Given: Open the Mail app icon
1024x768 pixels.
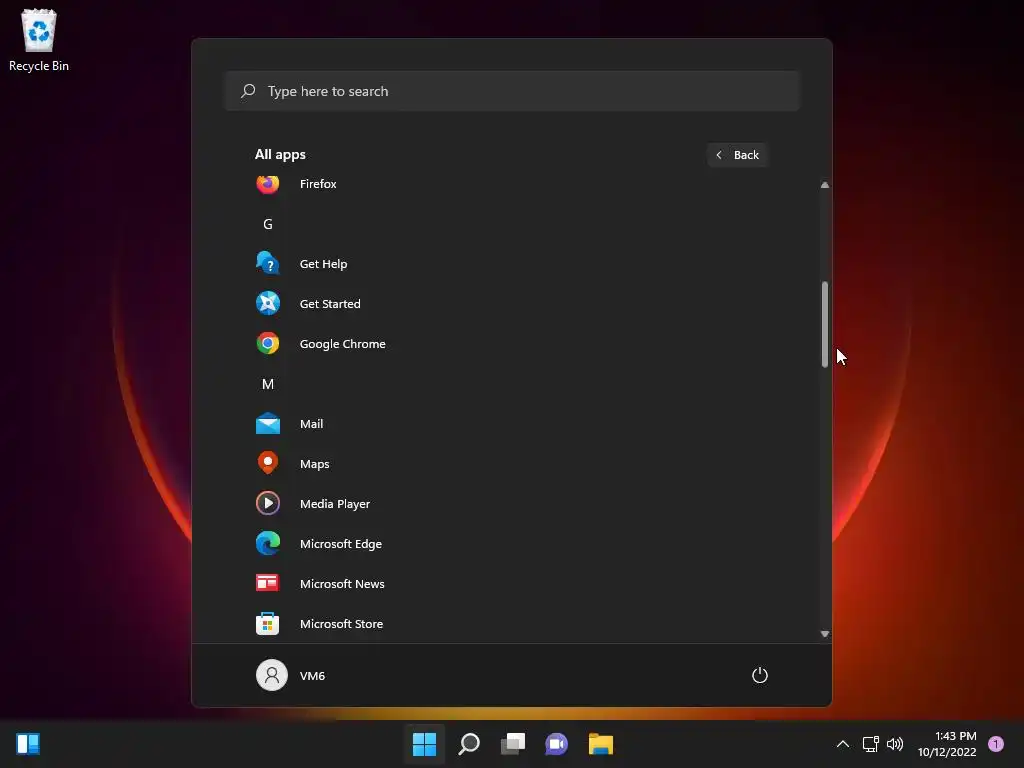Looking at the screenshot, I should (x=268, y=424).
